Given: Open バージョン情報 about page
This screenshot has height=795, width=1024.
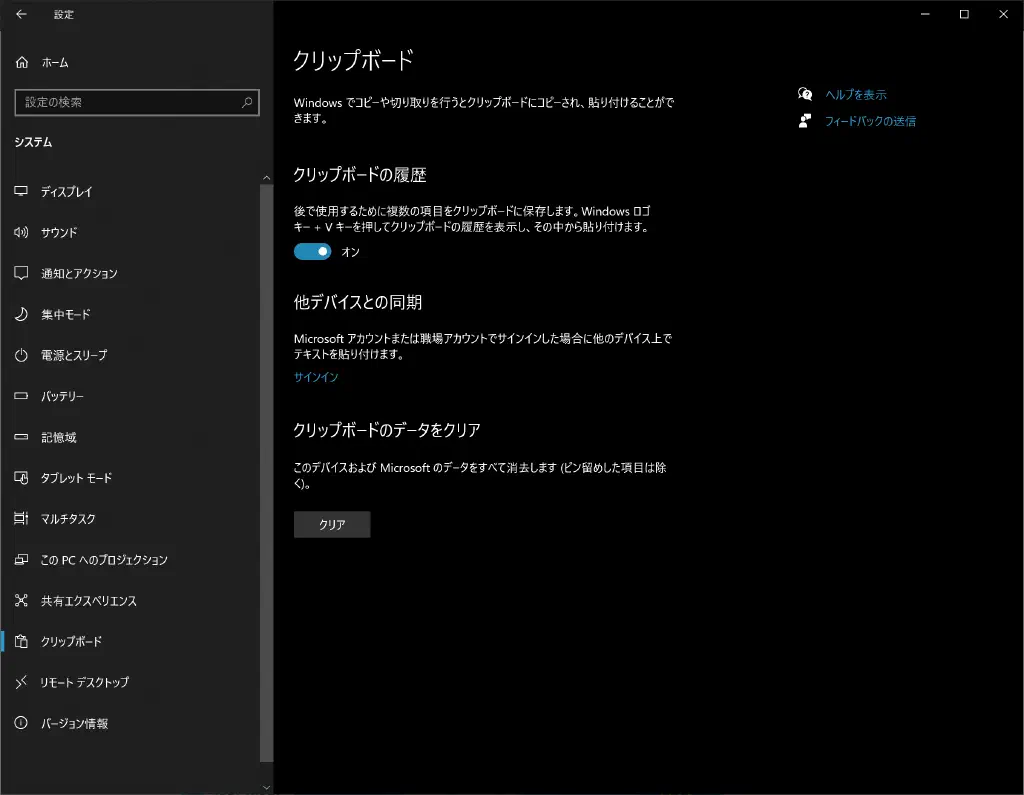Looking at the screenshot, I should pyautogui.click(x=74, y=723).
